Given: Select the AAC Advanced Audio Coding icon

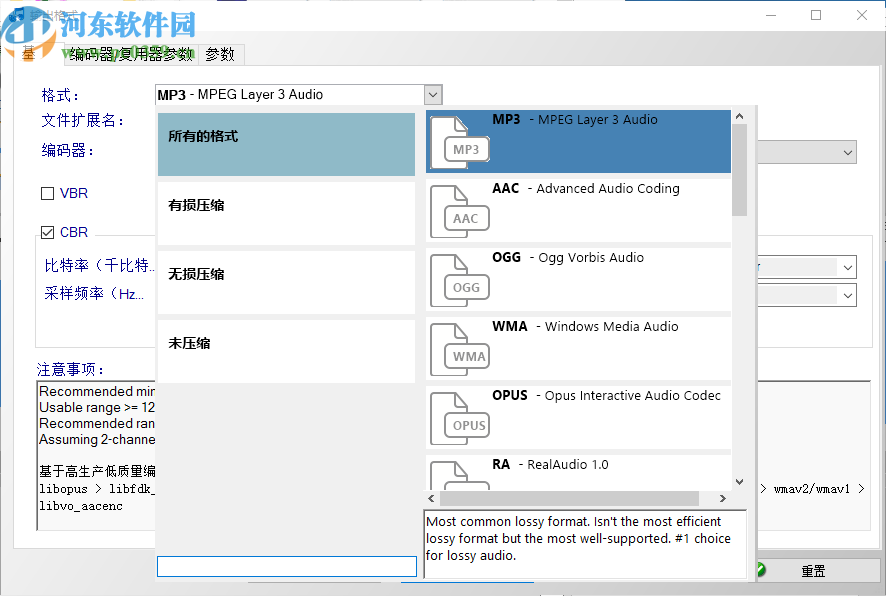Looking at the screenshot, I should pyautogui.click(x=459, y=210).
